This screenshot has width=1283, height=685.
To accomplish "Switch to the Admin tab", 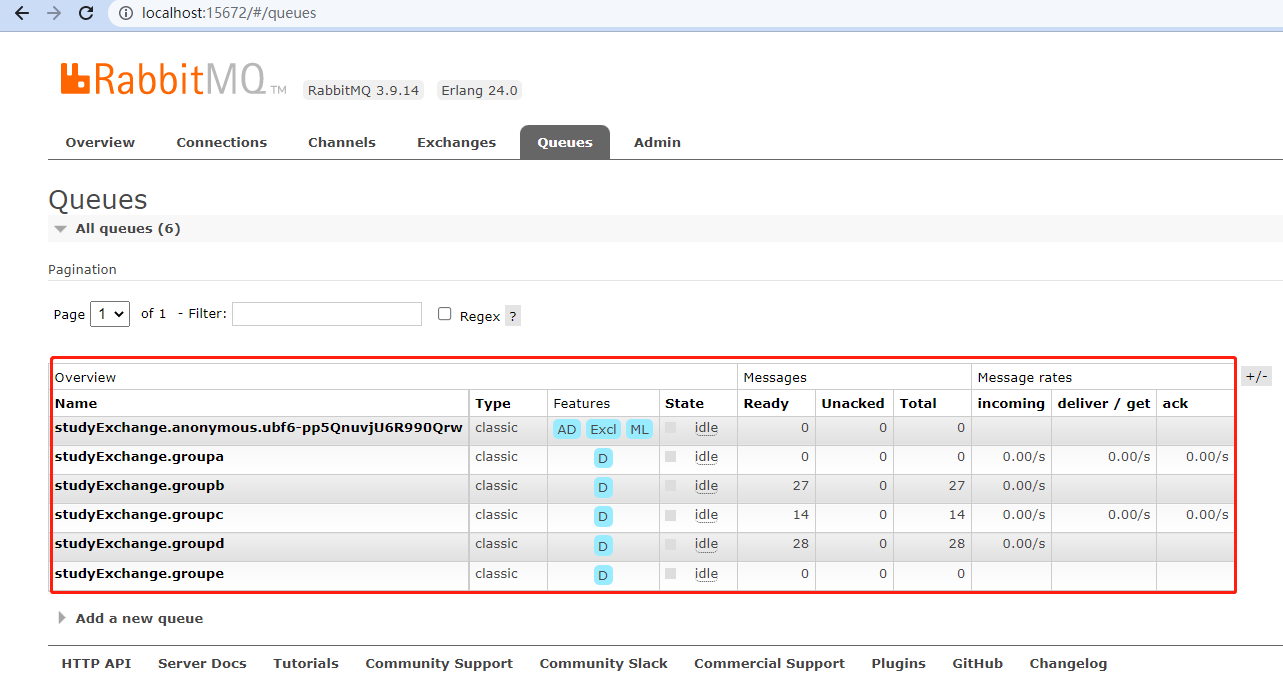I will [657, 142].
